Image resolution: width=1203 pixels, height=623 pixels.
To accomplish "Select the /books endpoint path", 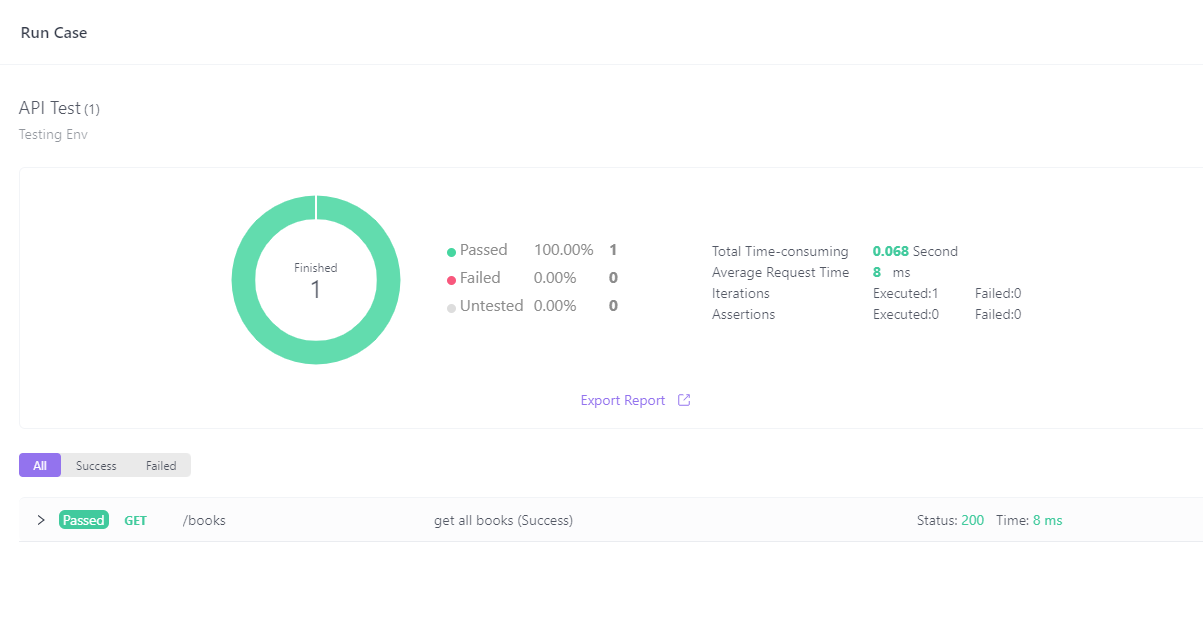I will (204, 520).
